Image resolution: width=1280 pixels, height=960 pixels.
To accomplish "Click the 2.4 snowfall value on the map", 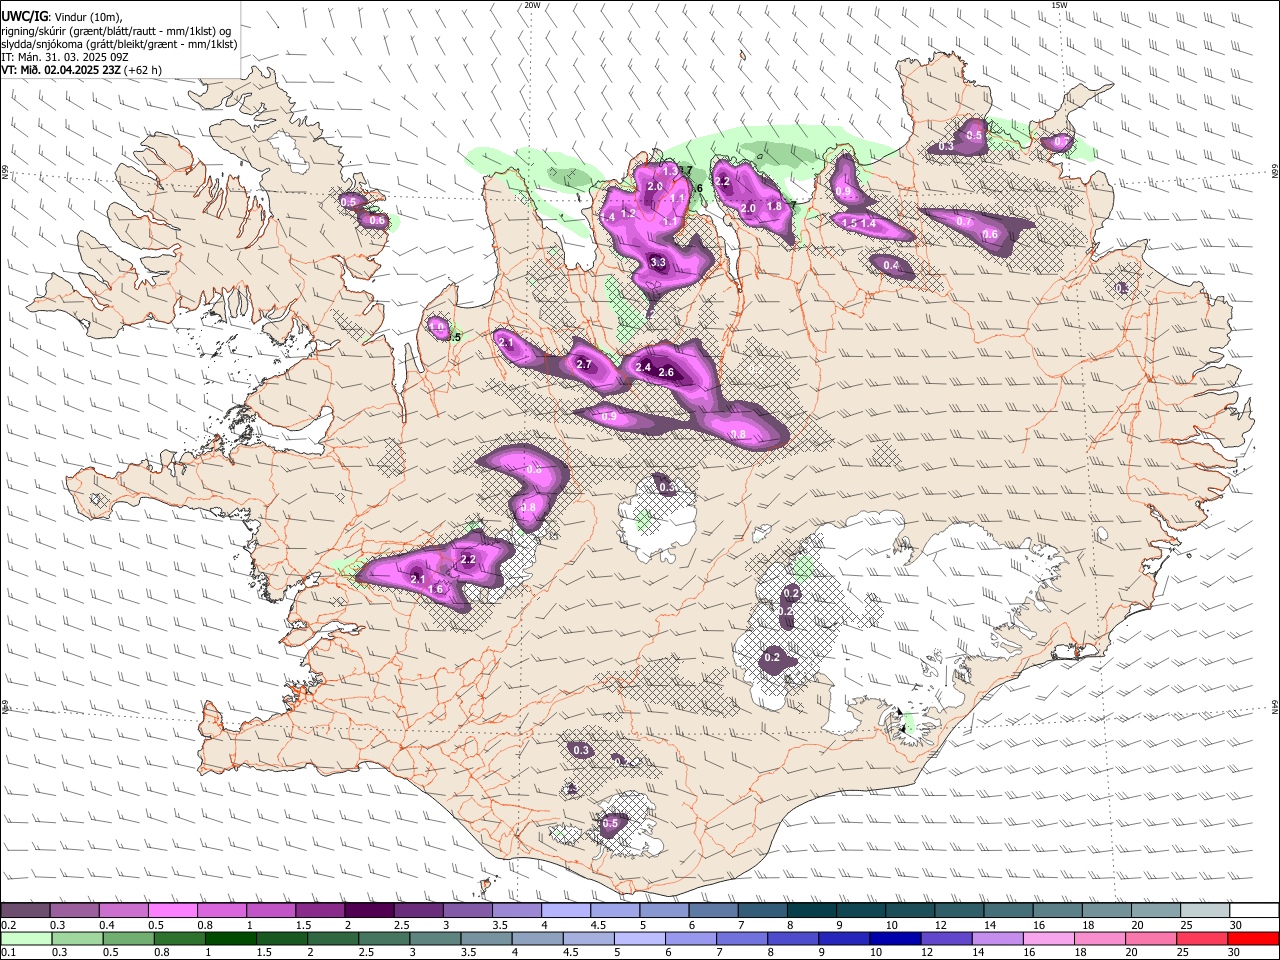I will pyautogui.click(x=643, y=368).
